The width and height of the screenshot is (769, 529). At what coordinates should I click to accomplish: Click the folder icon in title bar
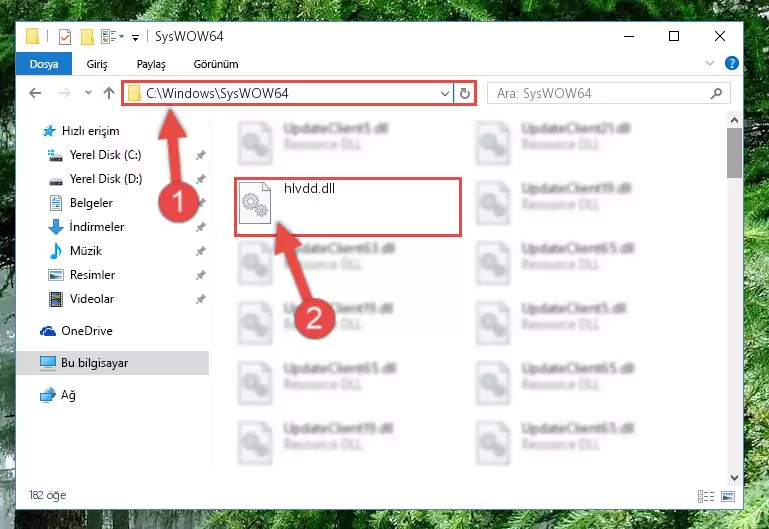[x=32, y=36]
